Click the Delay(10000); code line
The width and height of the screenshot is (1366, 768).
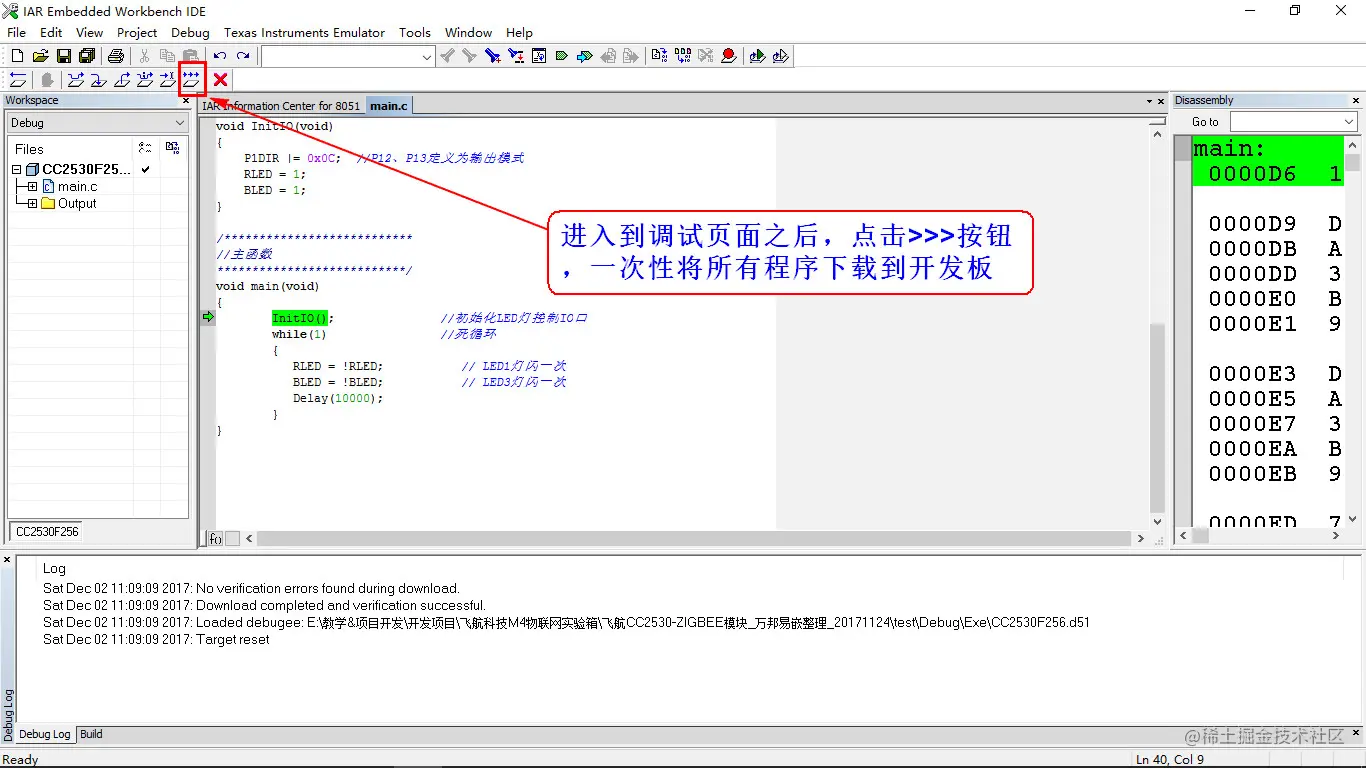(338, 398)
